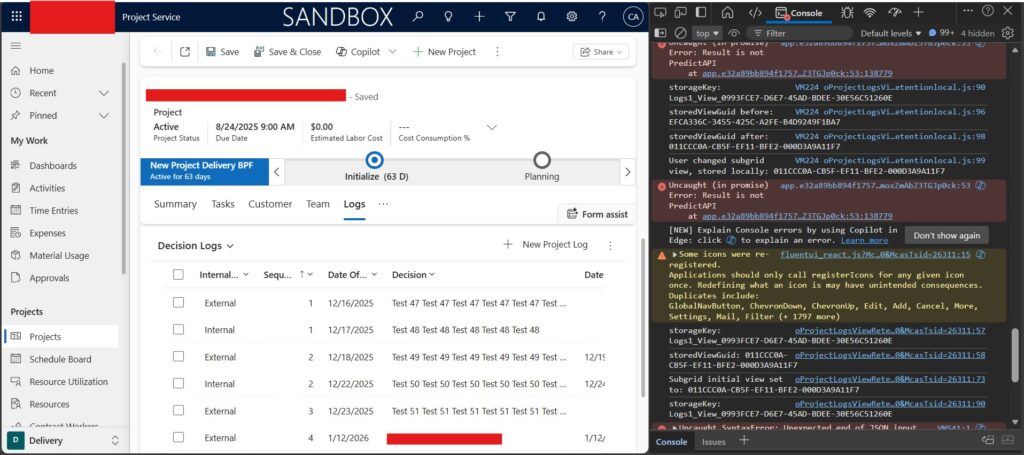
Task: Click the search magnifier icon in header
Action: pyautogui.click(x=418, y=17)
